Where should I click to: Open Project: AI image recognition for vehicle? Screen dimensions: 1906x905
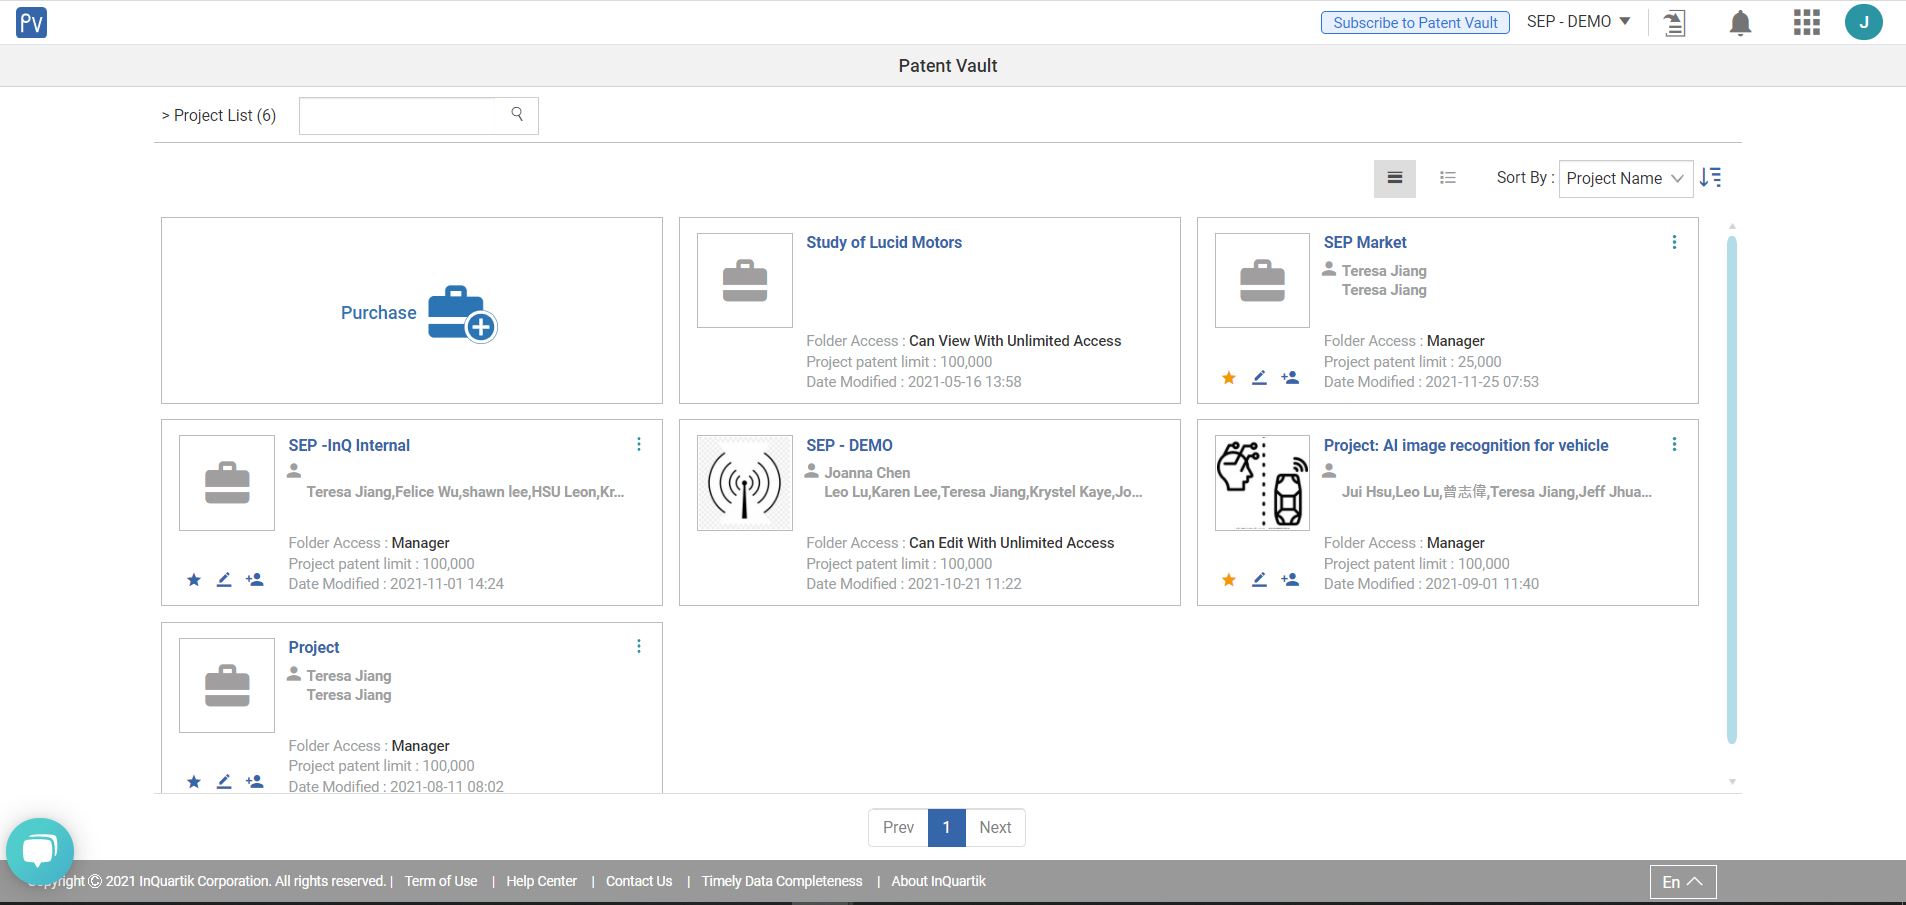(1466, 445)
